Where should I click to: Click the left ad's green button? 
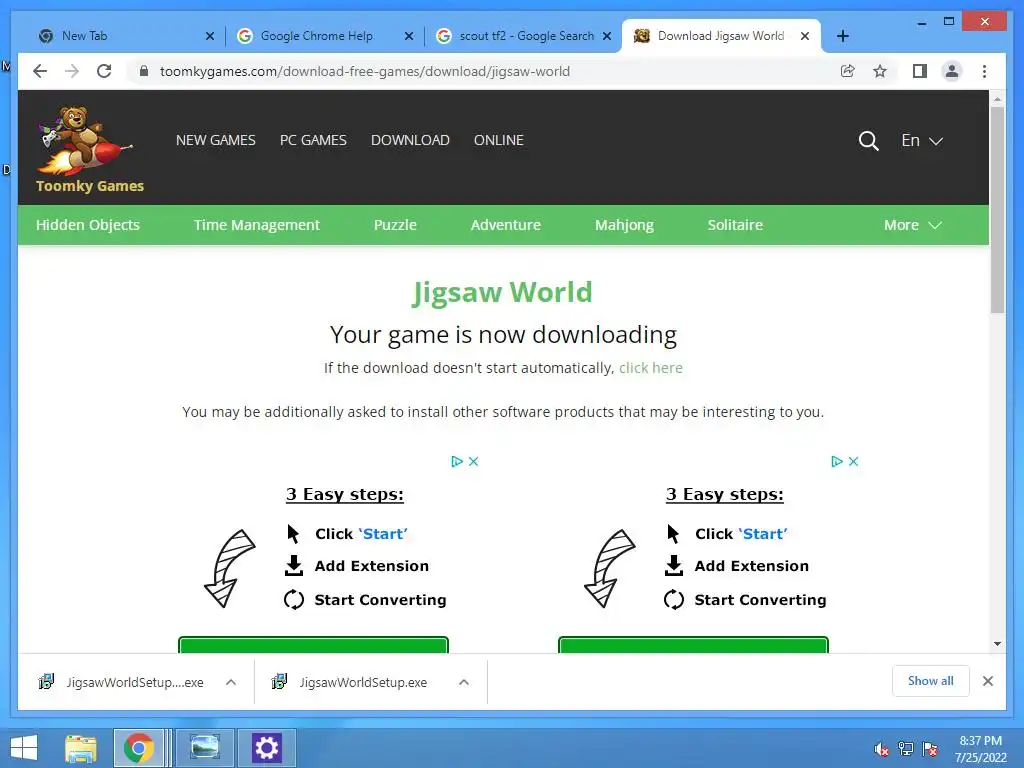tap(313, 645)
